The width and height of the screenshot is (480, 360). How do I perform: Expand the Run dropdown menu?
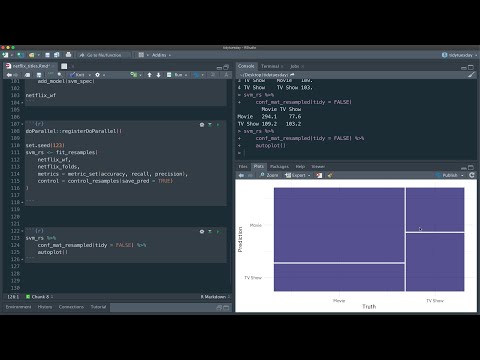(186, 75)
